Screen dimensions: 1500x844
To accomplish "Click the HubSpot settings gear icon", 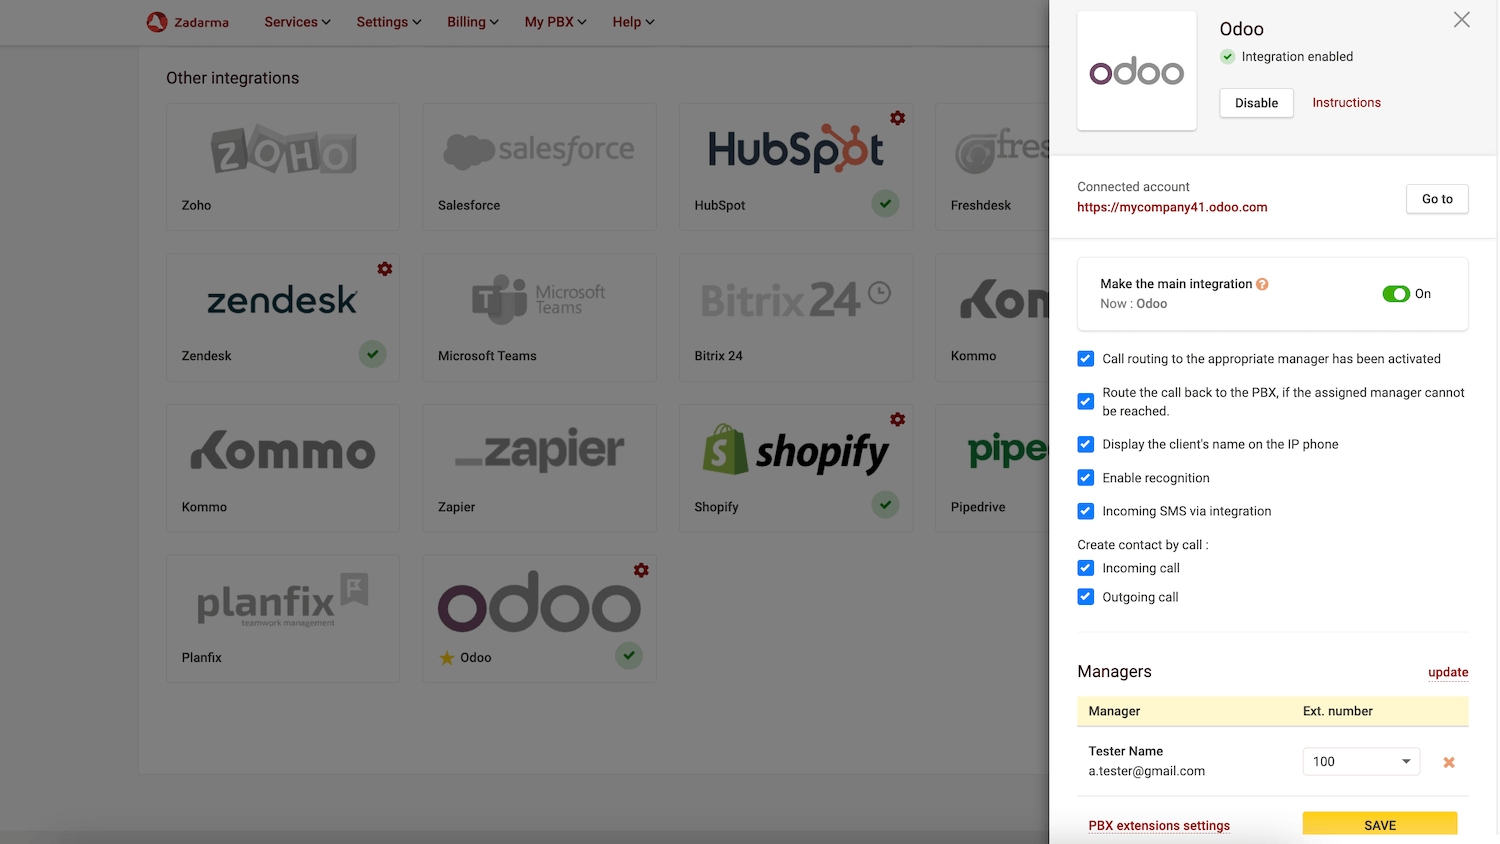I will pyautogui.click(x=897, y=118).
